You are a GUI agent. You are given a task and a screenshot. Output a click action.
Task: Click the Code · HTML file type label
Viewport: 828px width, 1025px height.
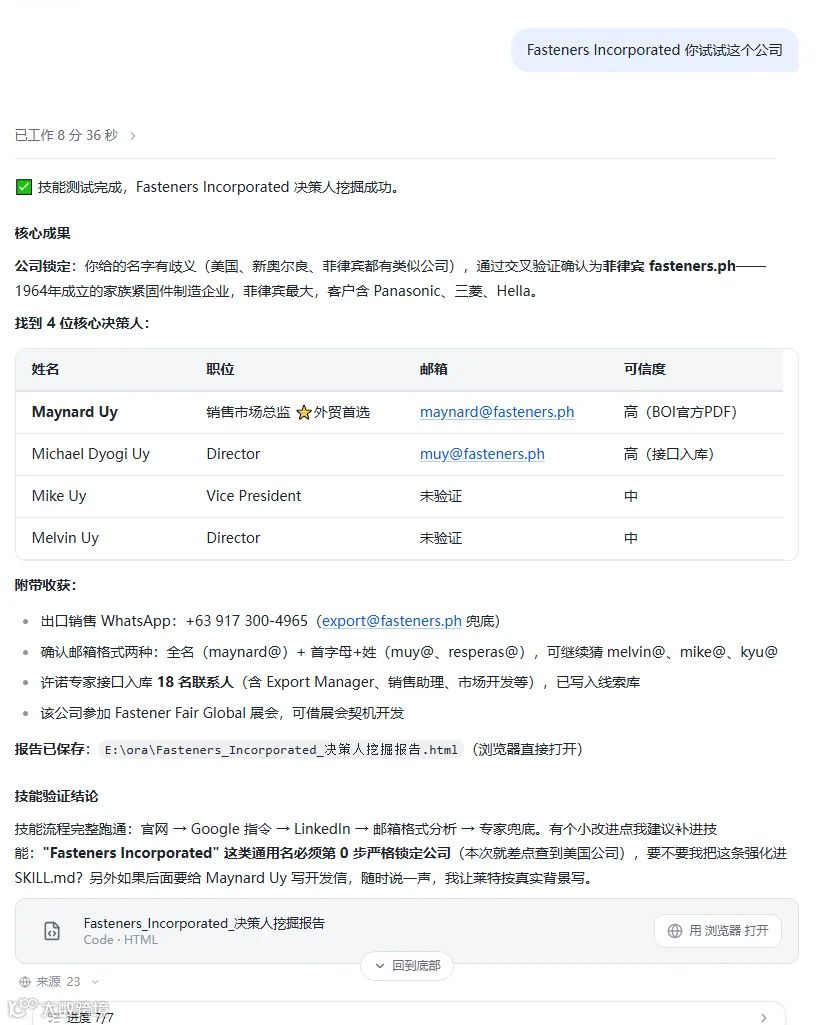pyautogui.click(x=120, y=940)
